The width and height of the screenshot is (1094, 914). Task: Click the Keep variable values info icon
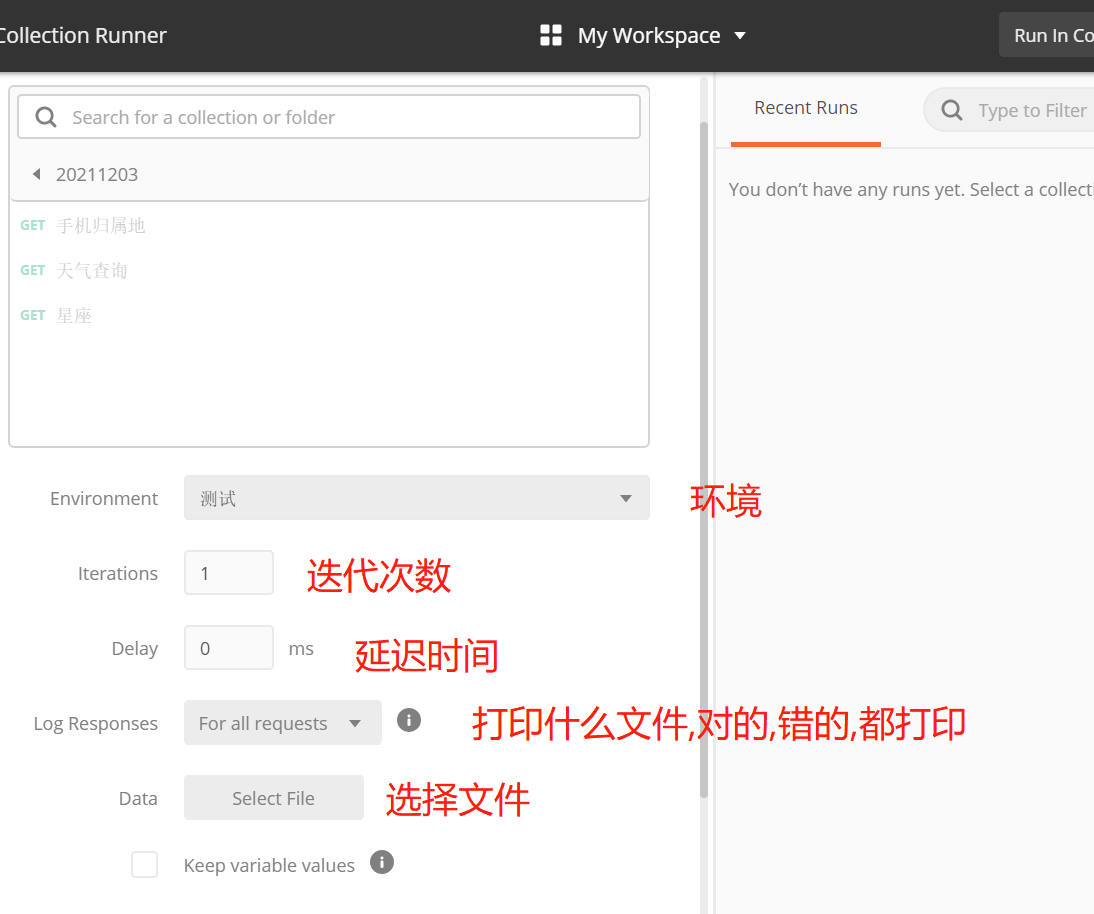click(x=382, y=862)
